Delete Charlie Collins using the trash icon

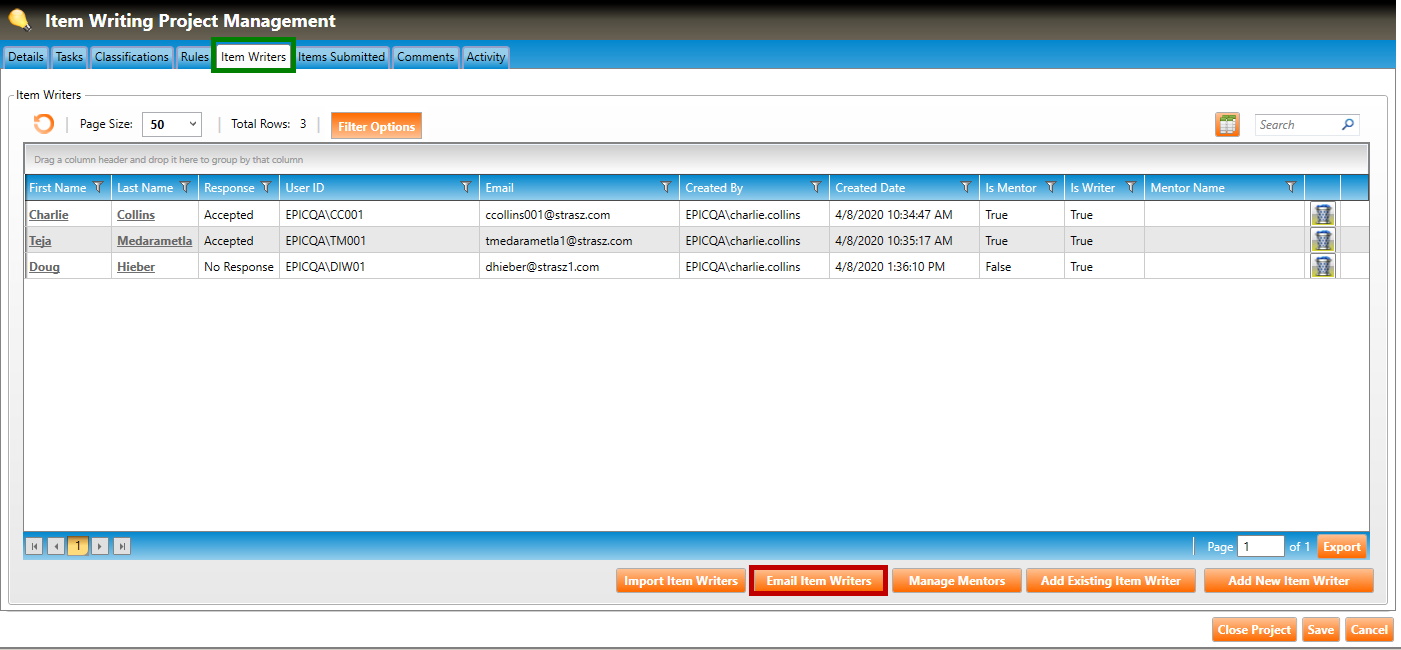(x=1322, y=214)
